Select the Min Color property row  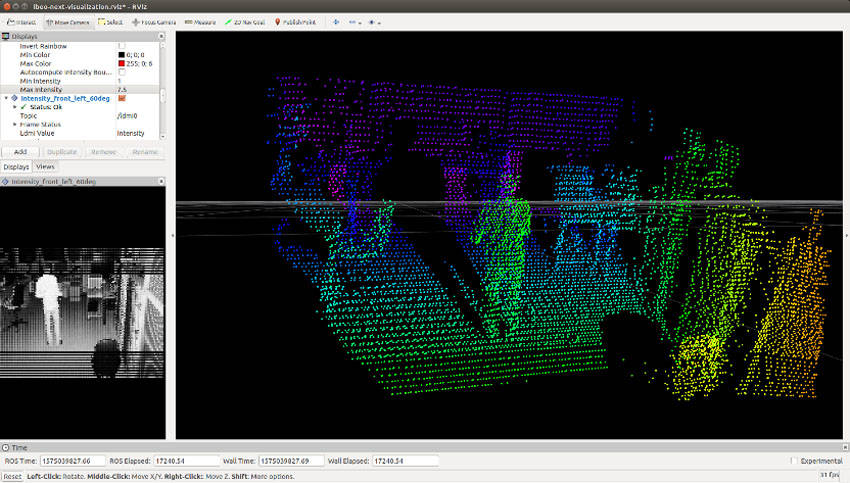(80, 55)
